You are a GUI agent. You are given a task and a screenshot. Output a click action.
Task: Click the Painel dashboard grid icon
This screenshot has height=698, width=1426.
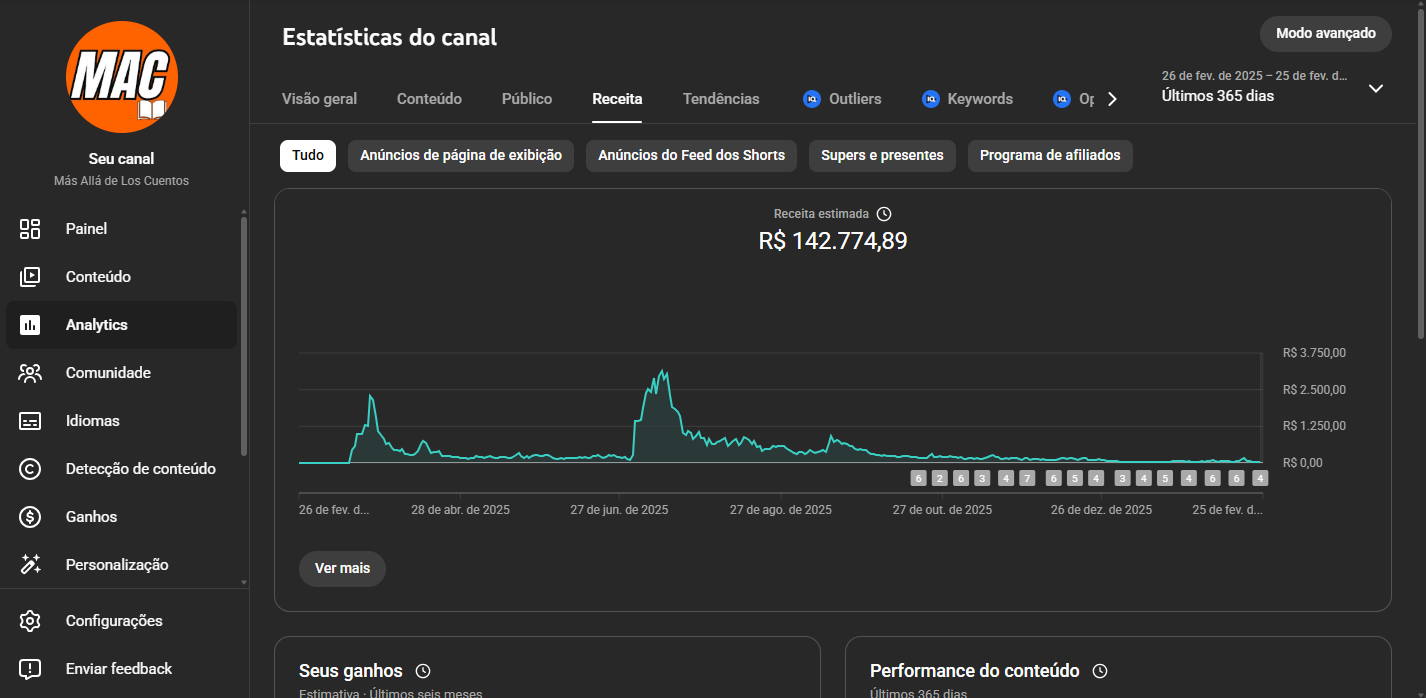point(30,229)
